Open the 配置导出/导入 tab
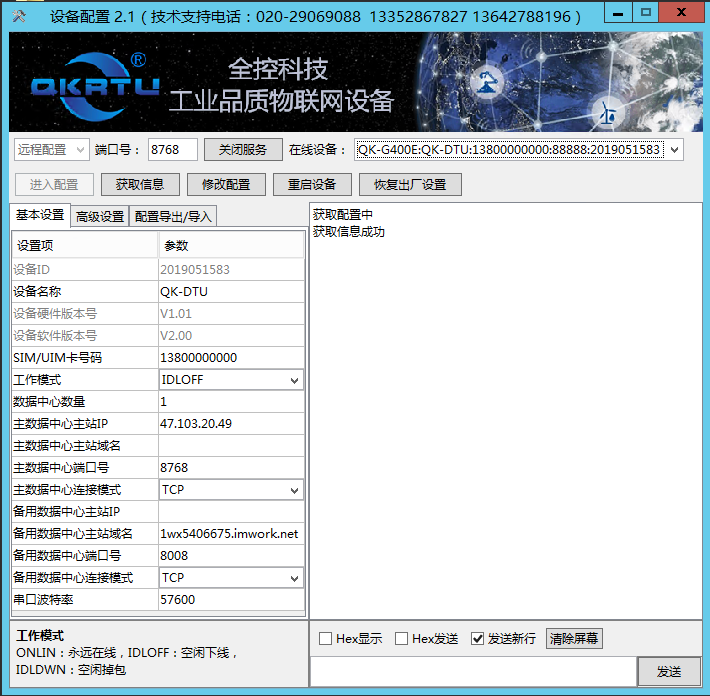Screen dimensions: 710x696 173,216
